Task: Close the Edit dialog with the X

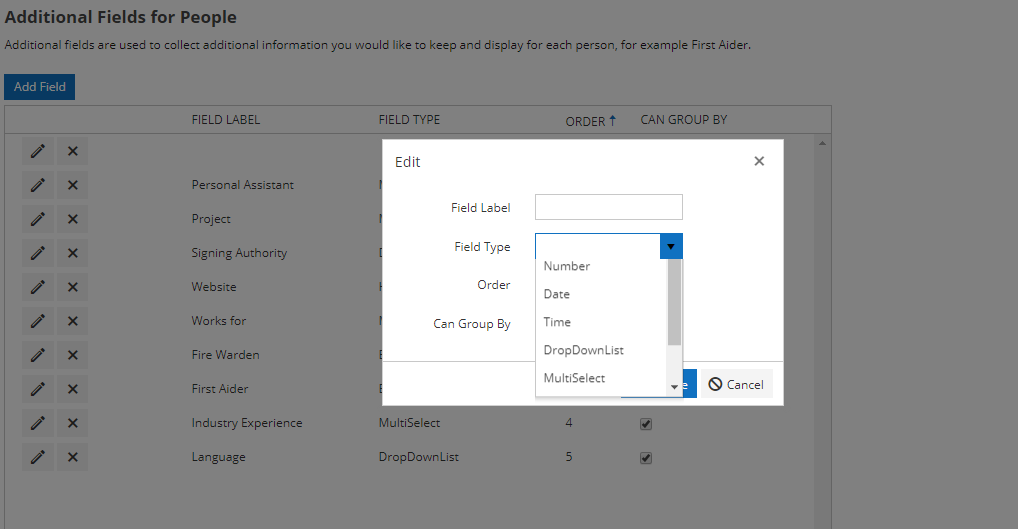Action: tap(759, 161)
